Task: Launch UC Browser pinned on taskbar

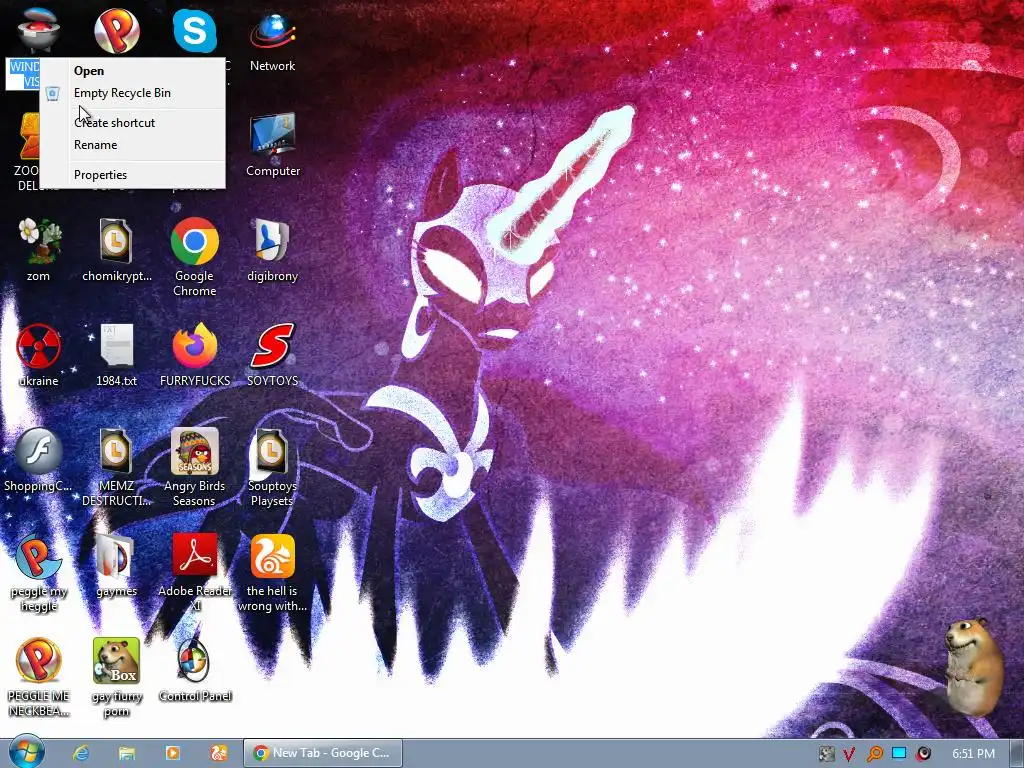Action: click(x=219, y=753)
